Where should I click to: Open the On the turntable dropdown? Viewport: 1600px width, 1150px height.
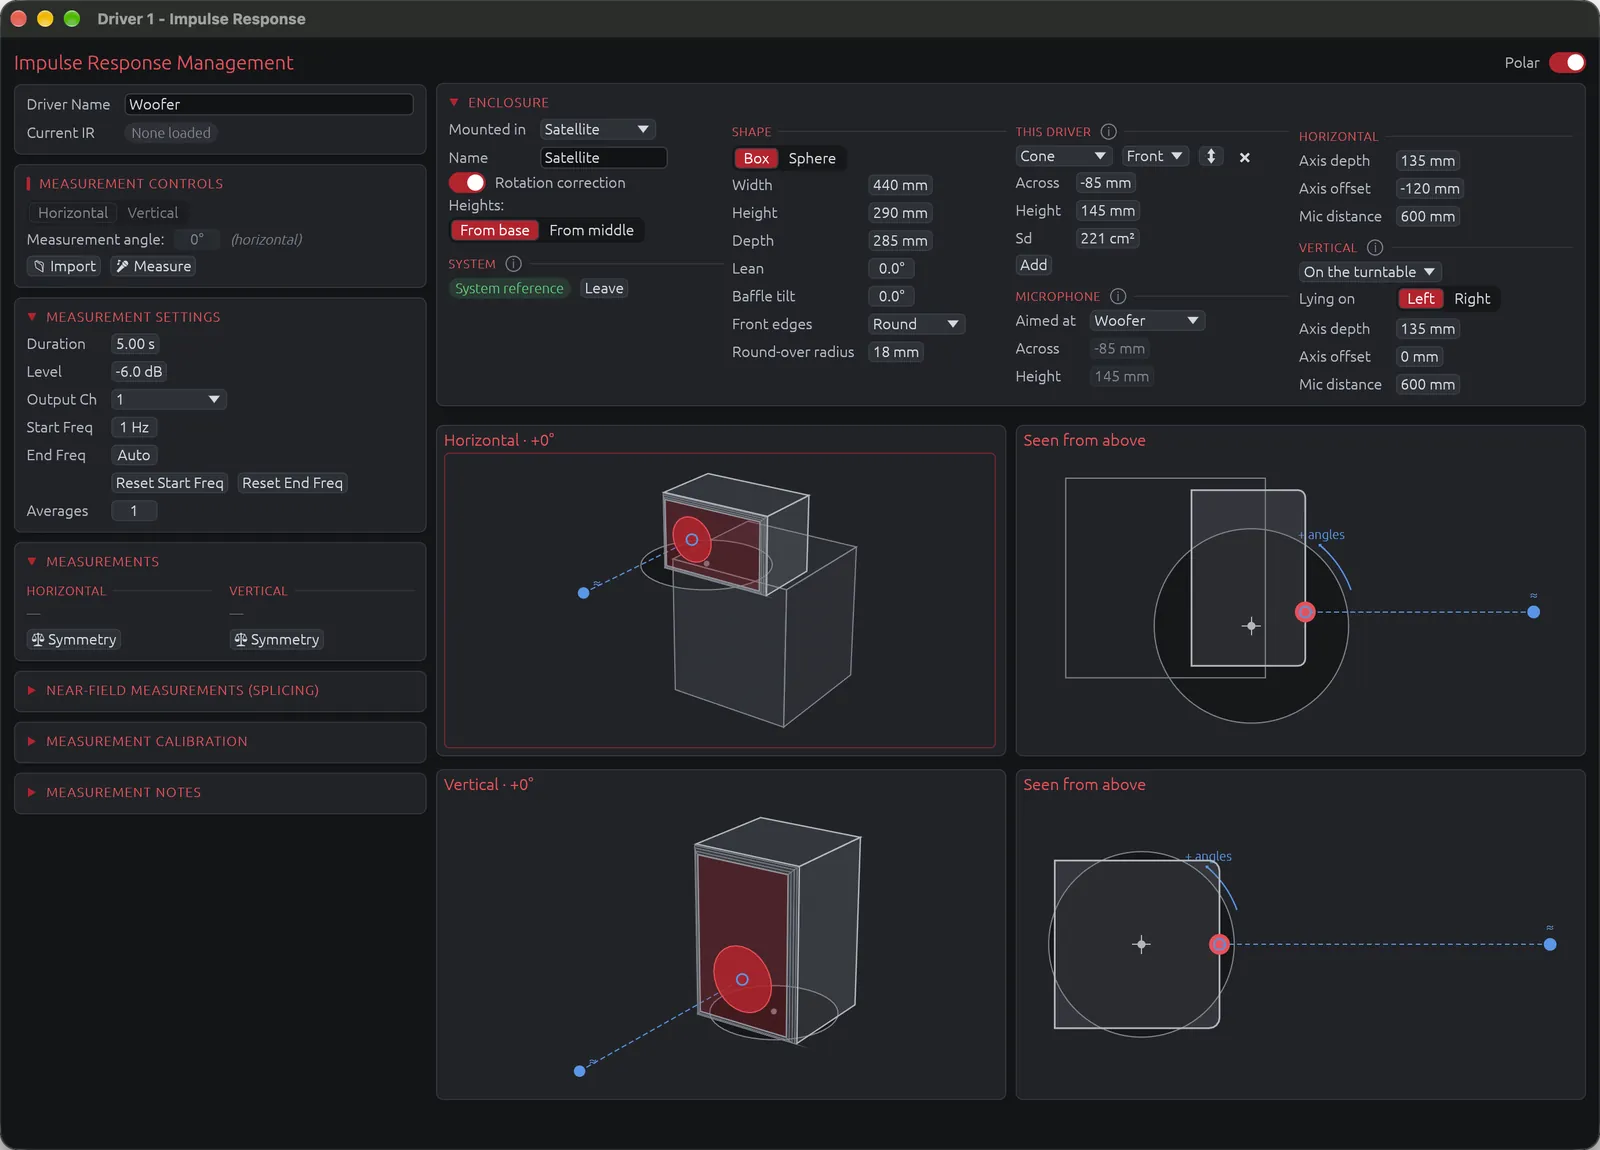click(1370, 272)
